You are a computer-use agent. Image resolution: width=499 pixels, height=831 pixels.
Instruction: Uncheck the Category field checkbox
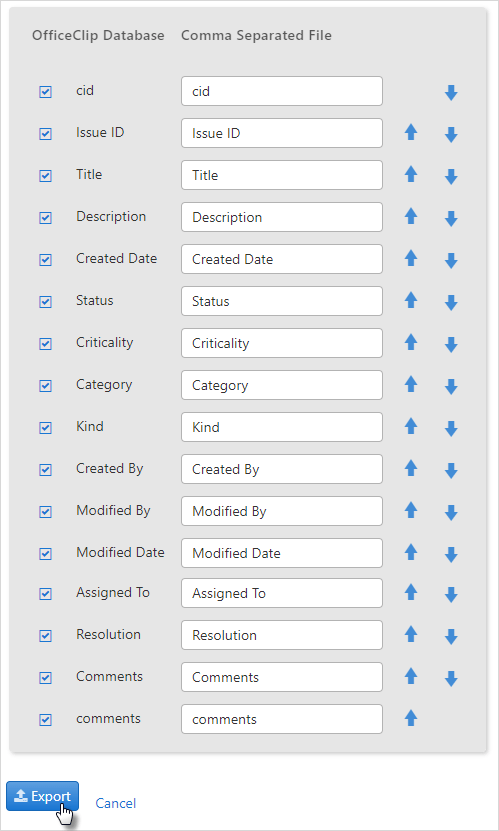pyautogui.click(x=46, y=386)
